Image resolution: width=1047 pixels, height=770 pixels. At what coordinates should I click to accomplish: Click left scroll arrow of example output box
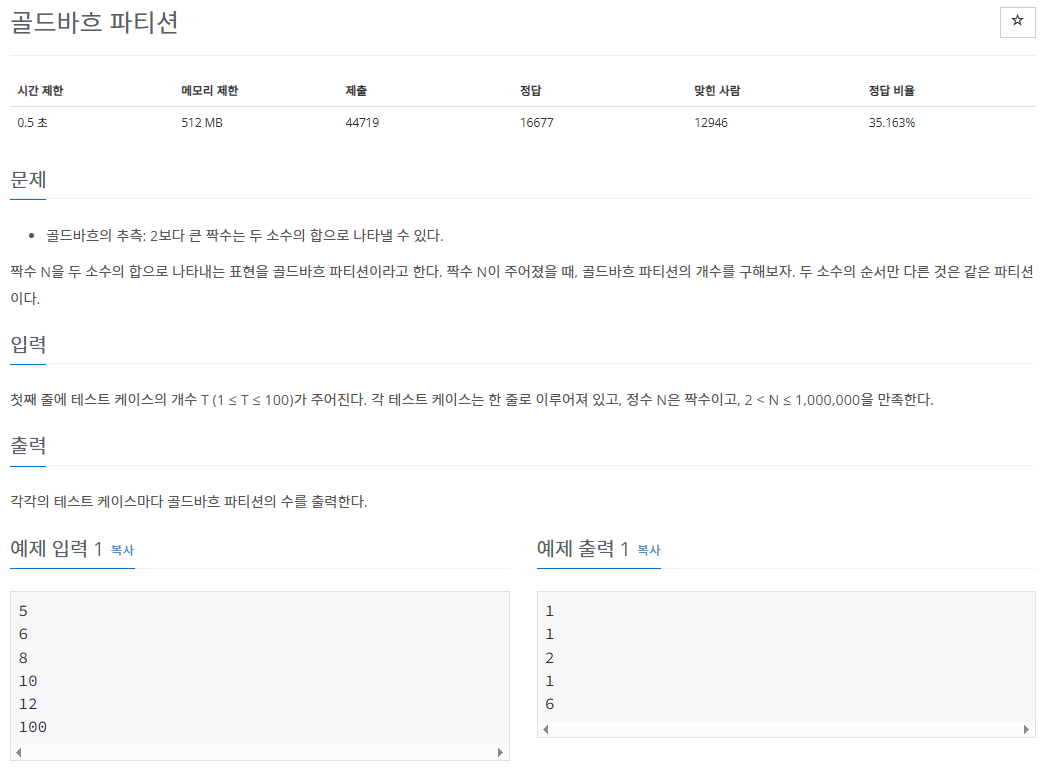[x=546, y=729]
